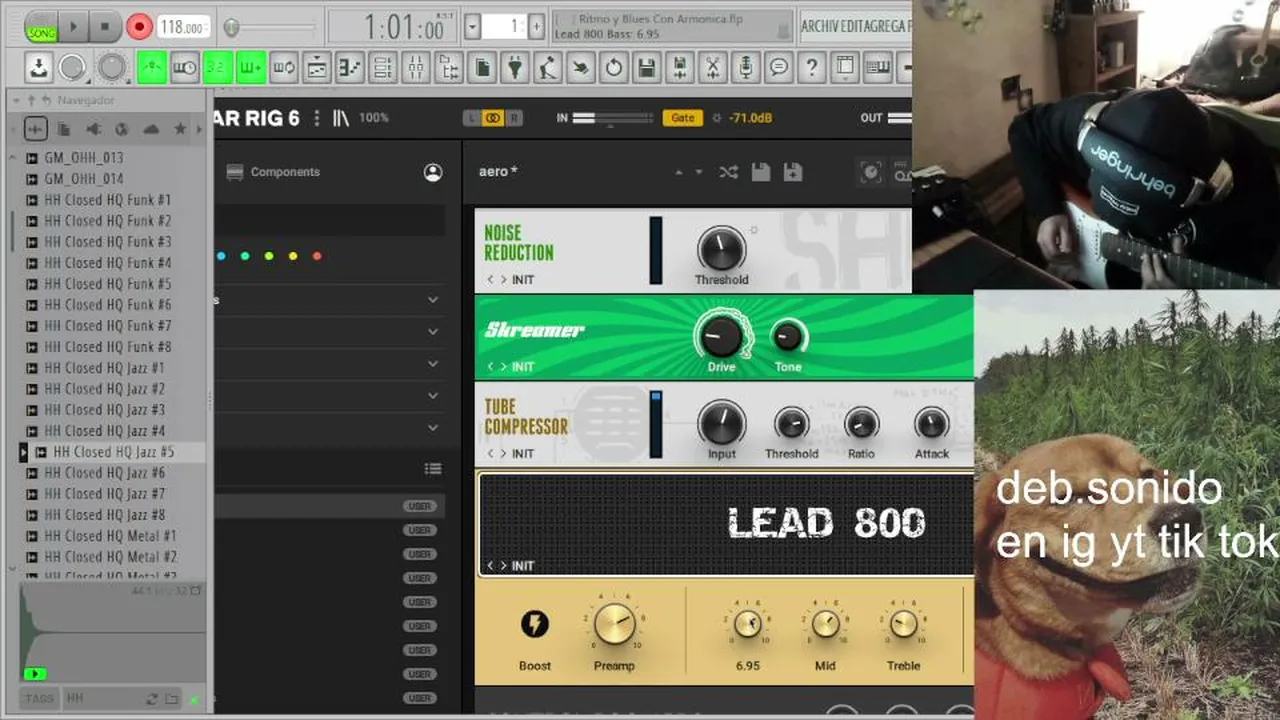Toggle the green overdub button

point(251,68)
